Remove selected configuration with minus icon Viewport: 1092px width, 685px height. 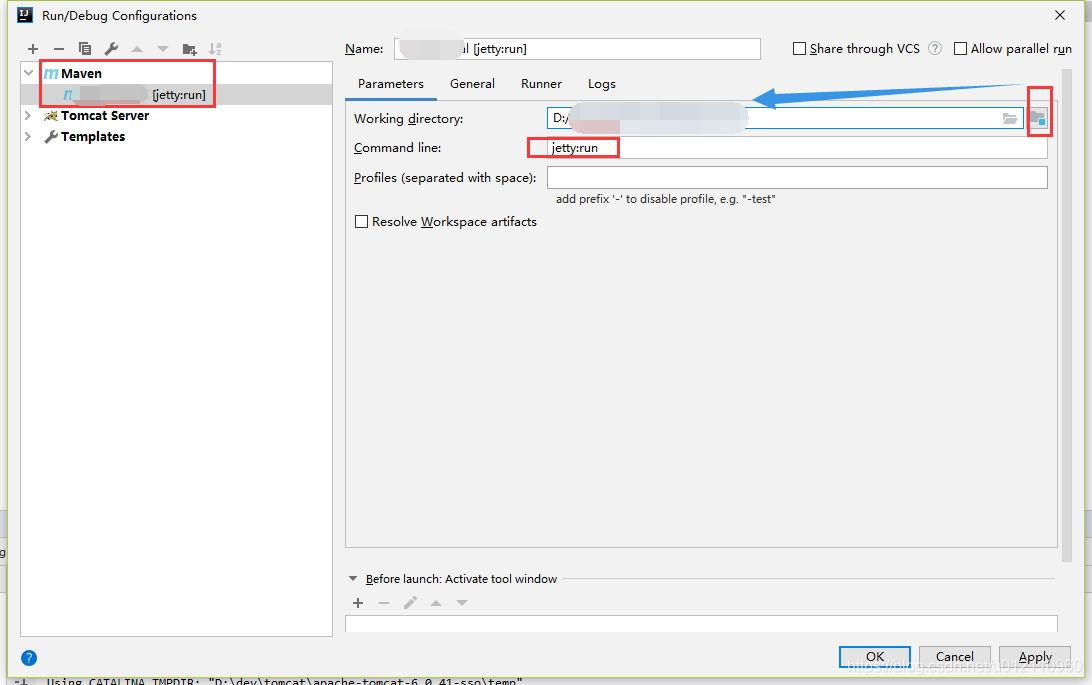pos(58,49)
